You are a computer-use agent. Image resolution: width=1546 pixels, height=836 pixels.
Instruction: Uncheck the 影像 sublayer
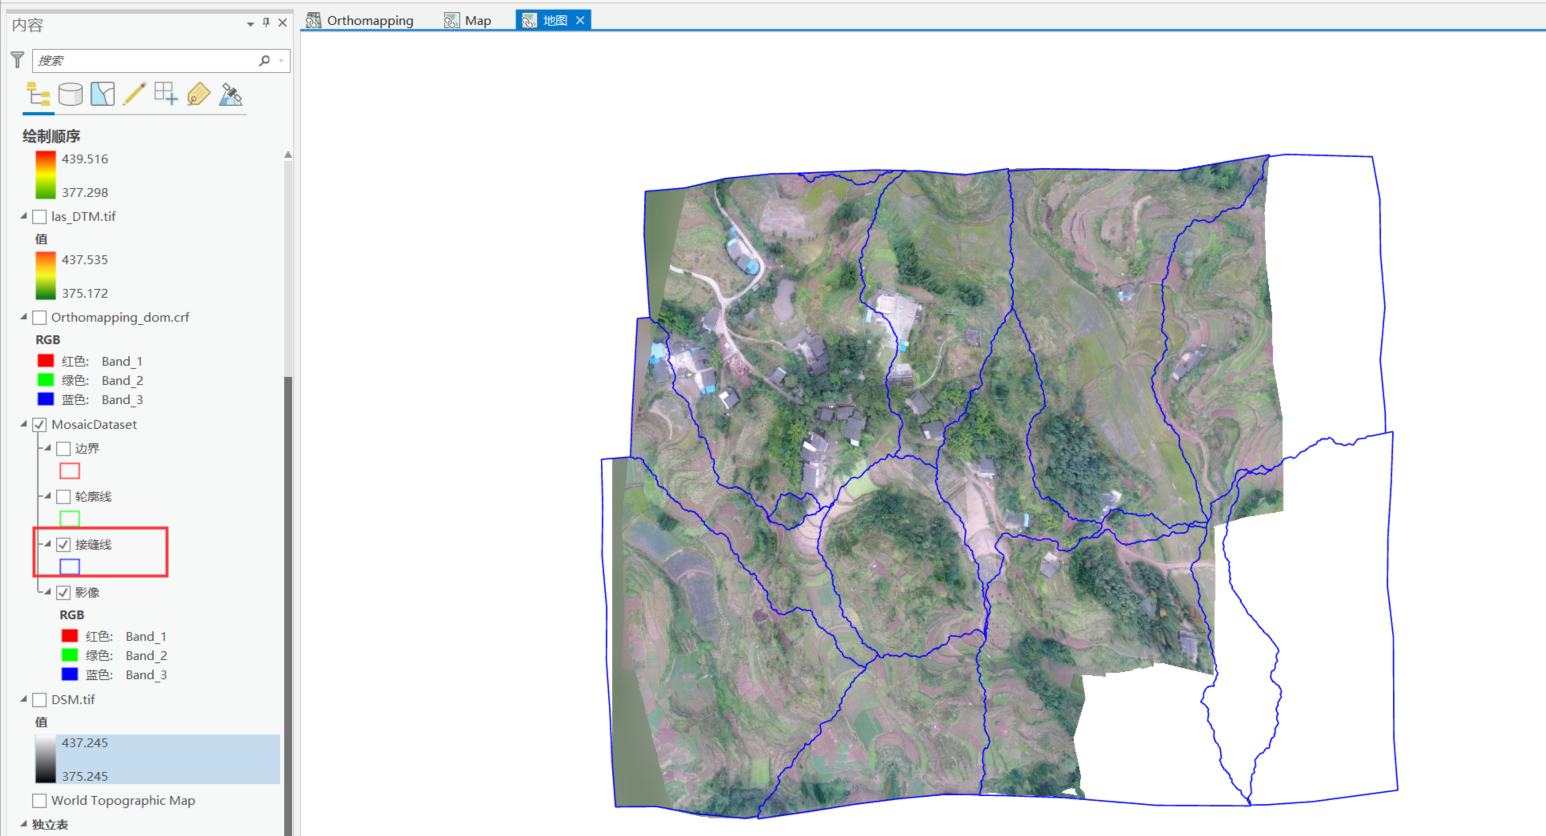pos(64,592)
